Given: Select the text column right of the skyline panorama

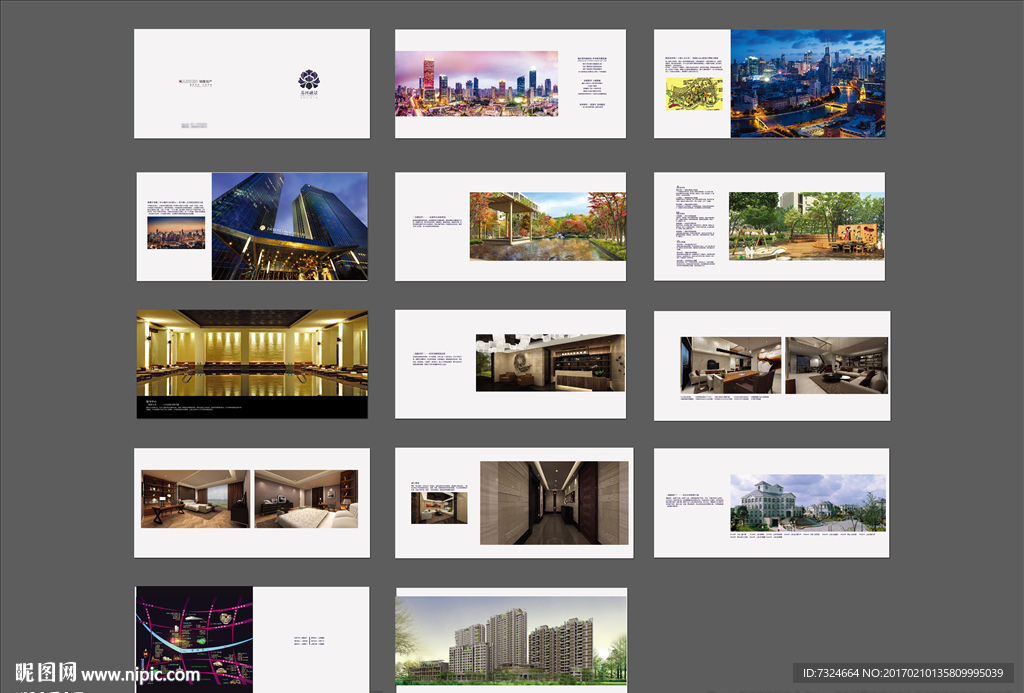Looking at the screenshot, I should [x=592, y=82].
